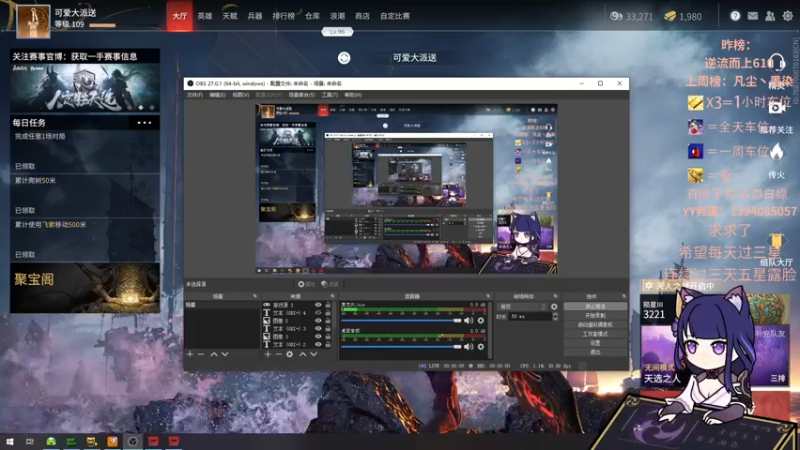Click the 传火 flame icon
This screenshot has width=800, height=450.
click(777, 152)
